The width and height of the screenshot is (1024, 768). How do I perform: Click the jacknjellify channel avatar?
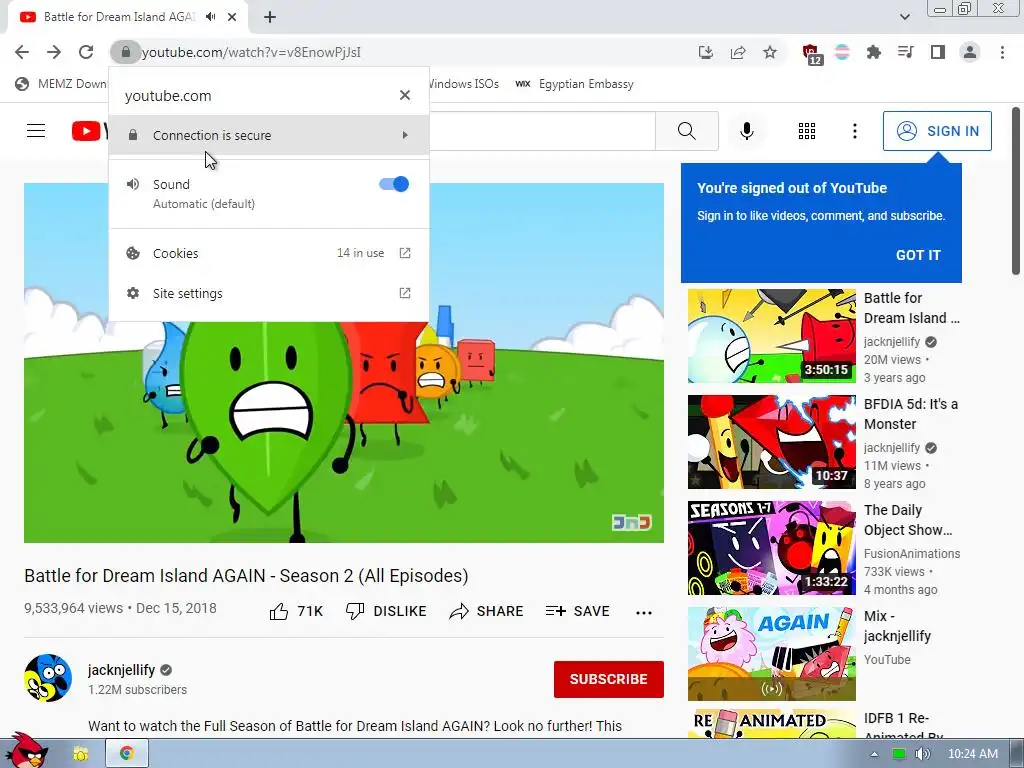(x=48, y=678)
